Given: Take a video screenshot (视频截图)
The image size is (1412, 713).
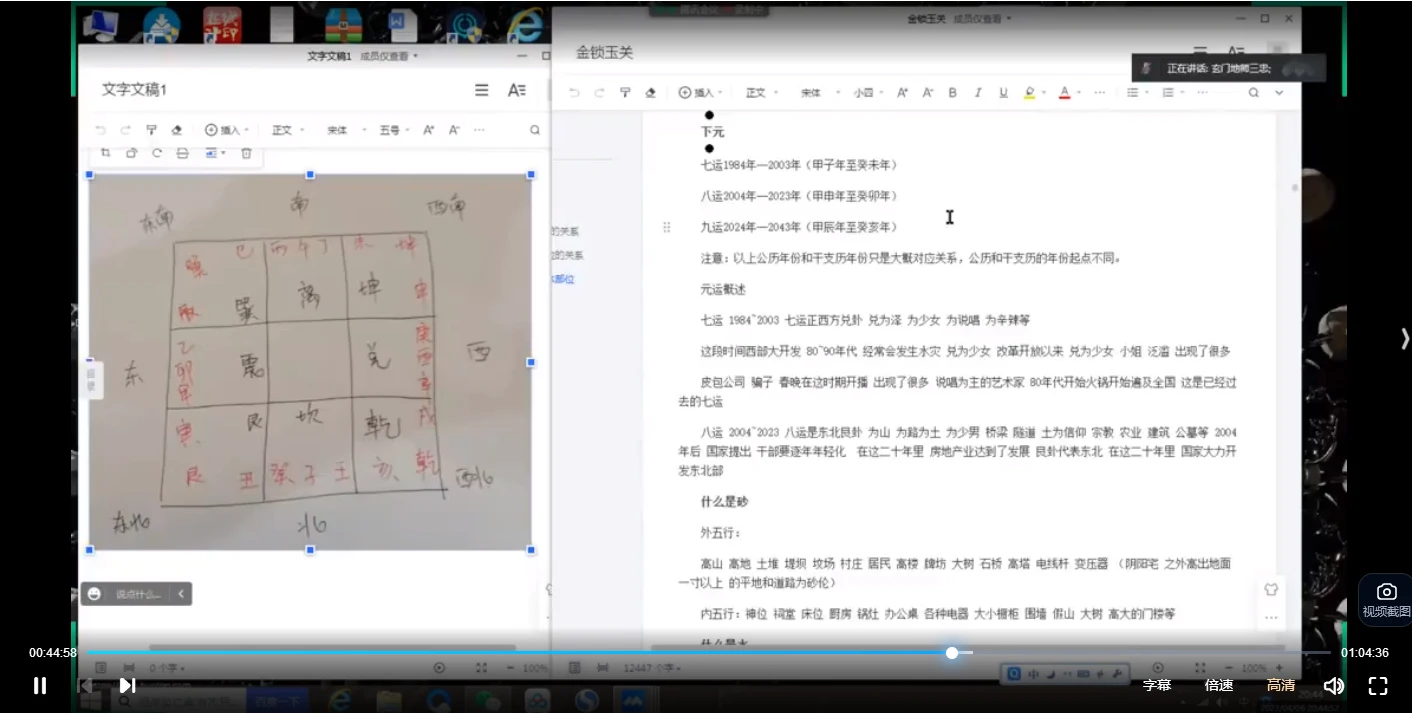Looking at the screenshot, I should pos(1385,600).
